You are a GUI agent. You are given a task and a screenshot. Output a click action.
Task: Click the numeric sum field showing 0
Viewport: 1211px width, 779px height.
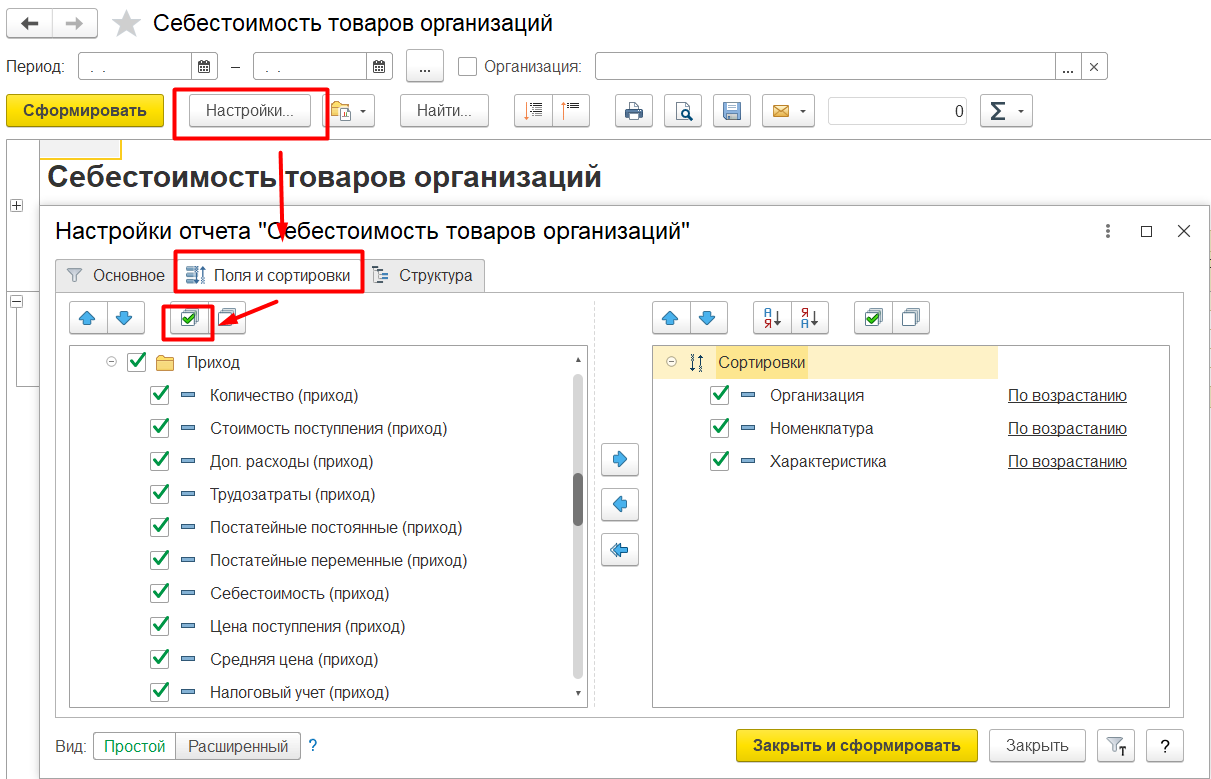tap(898, 111)
